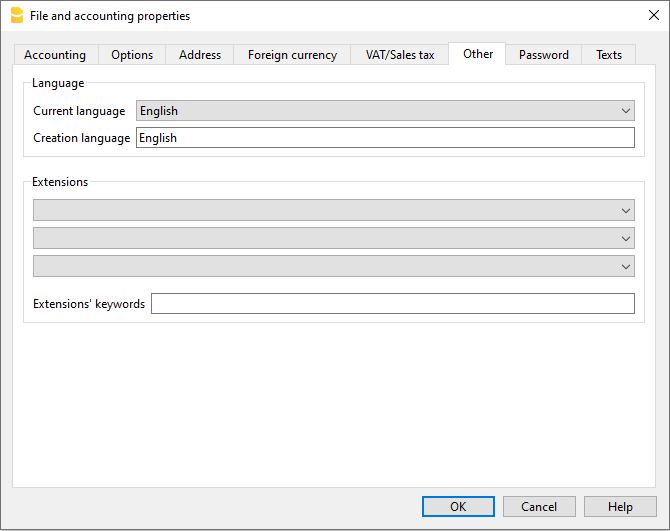Switch to the Password tab
Screen dimensions: 670x531
pos(544,55)
